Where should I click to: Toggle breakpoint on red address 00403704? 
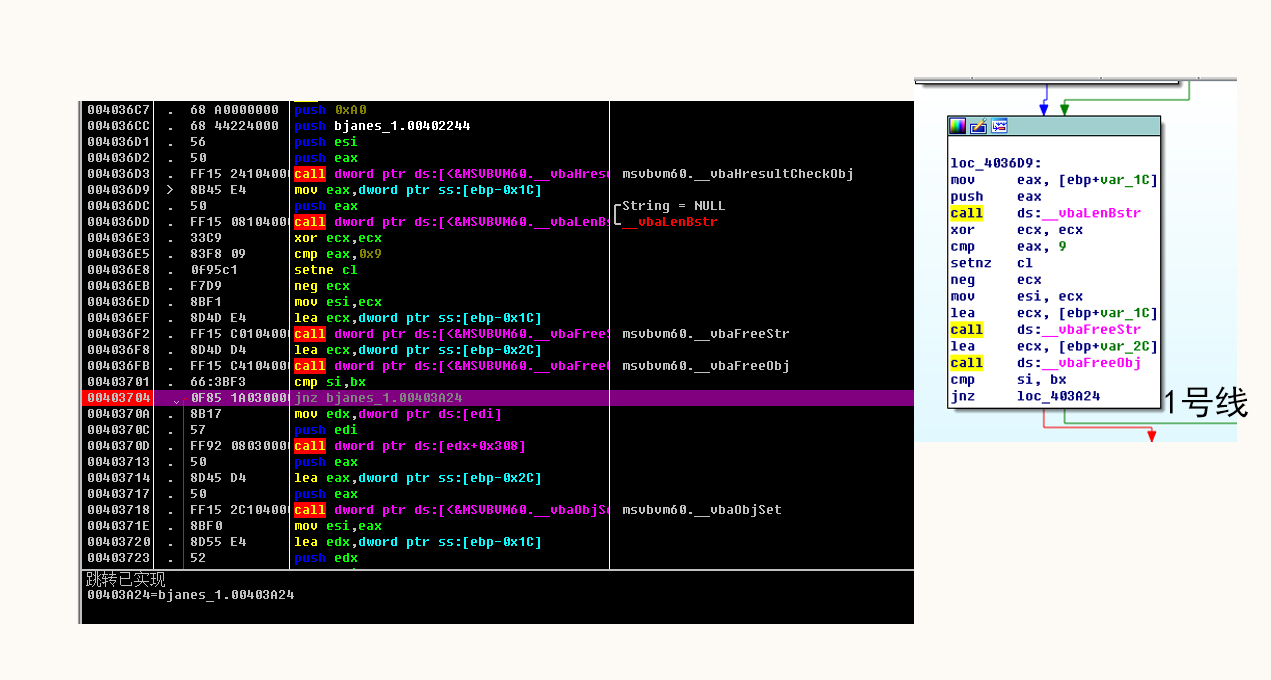[x=118, y=398]
